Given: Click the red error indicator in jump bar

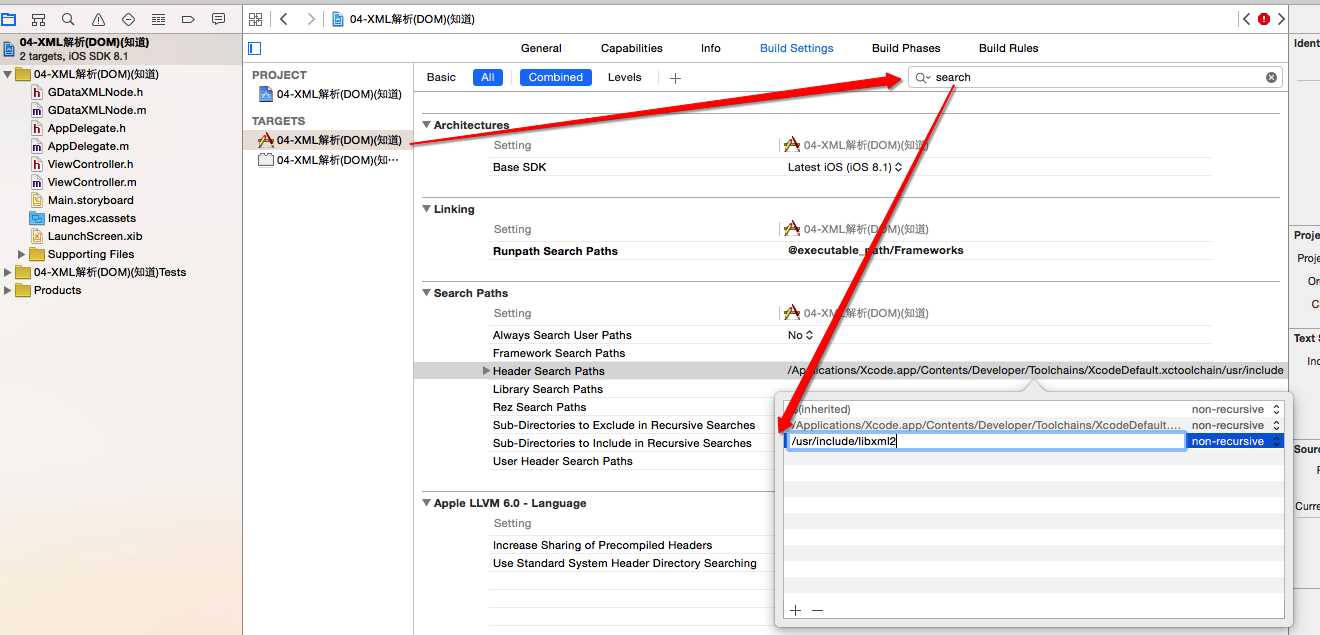Looking at the screenshot, I should click(1264, 19).
